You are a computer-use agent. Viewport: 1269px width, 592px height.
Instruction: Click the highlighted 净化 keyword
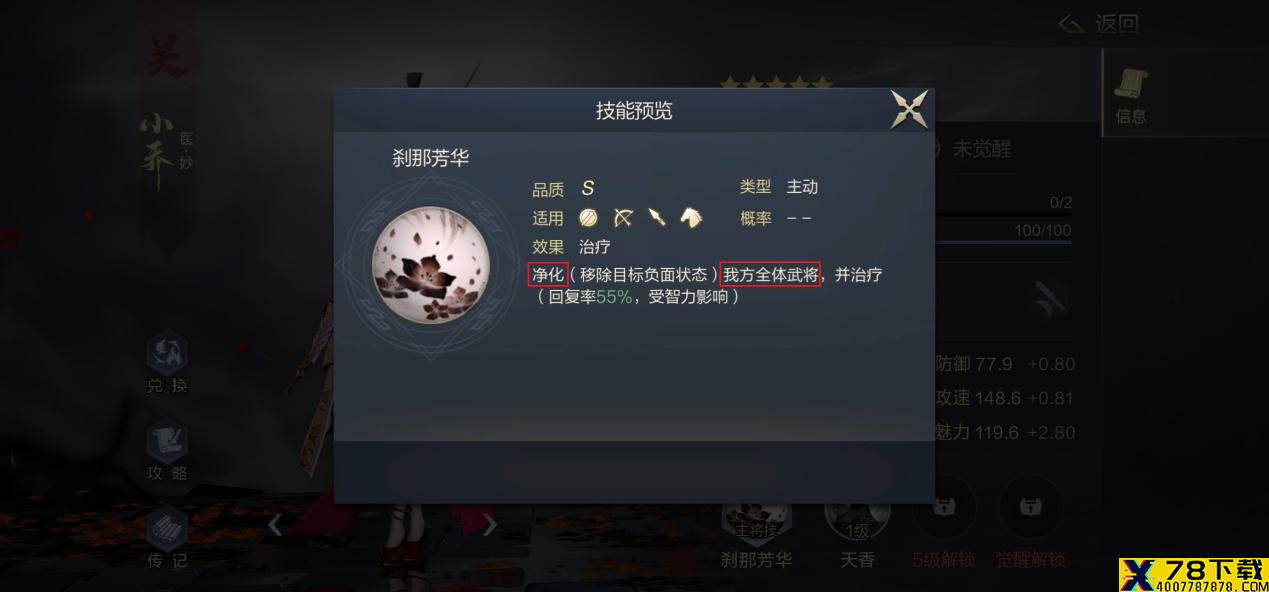548,274
